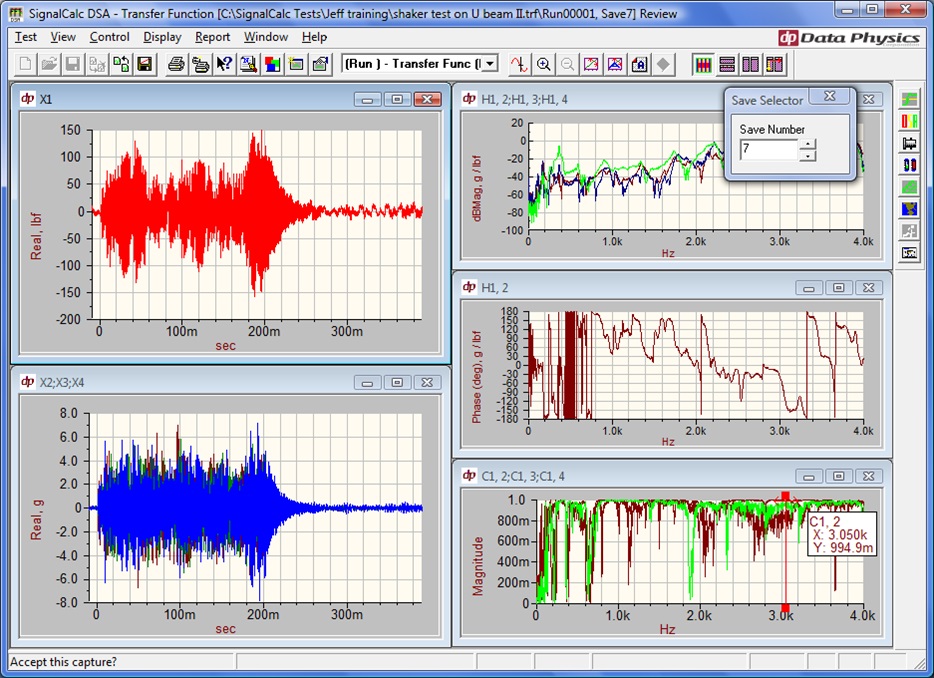Image resolution: width=934 pixels, height=678 pixels.
Task: Click the 'Phase (deg), g / lbf' axis label
Action: point(476,377)
